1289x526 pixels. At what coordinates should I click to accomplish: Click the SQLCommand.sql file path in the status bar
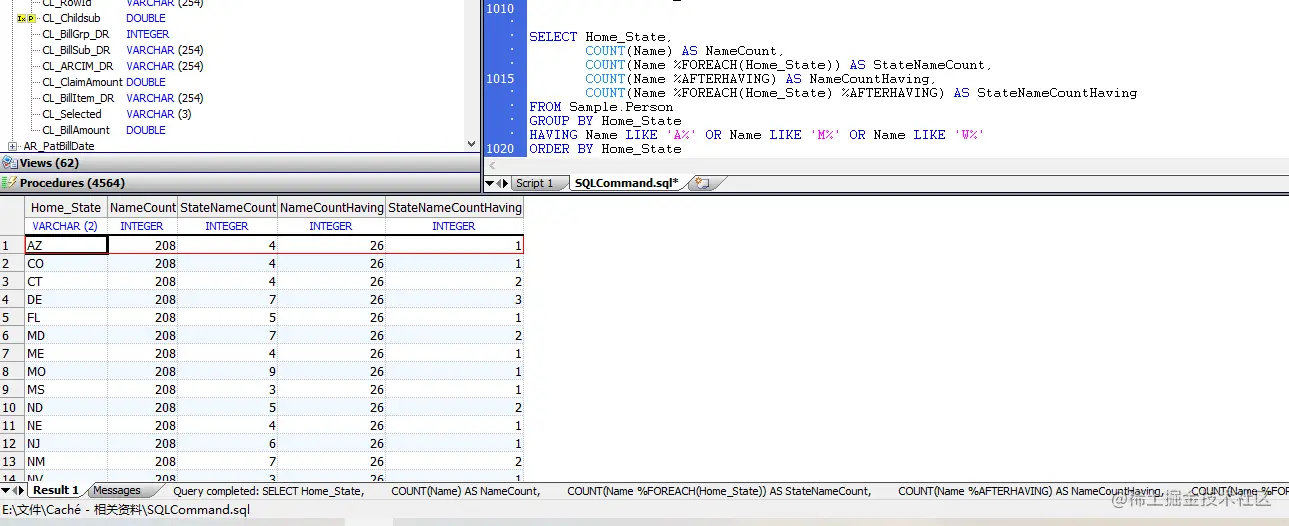tap(126, 510)
